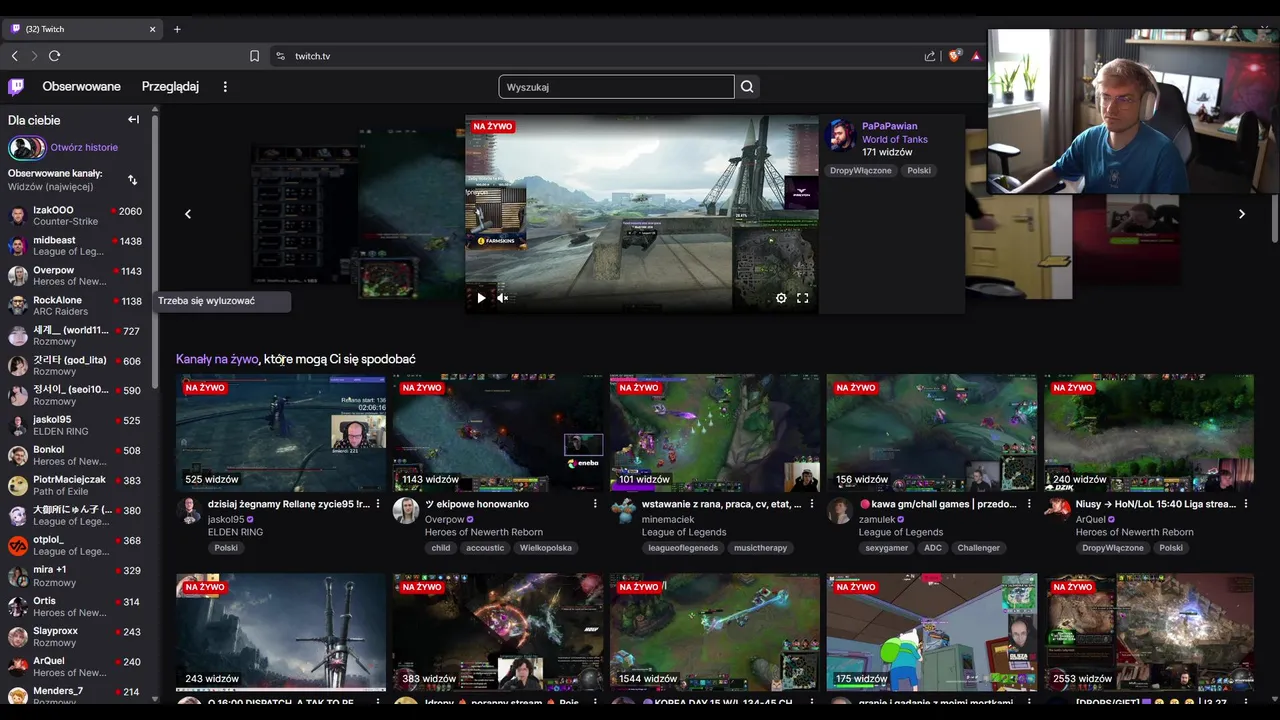Open the Obserwowane tab
This screenshot has width=1280, height=720.
81,87
